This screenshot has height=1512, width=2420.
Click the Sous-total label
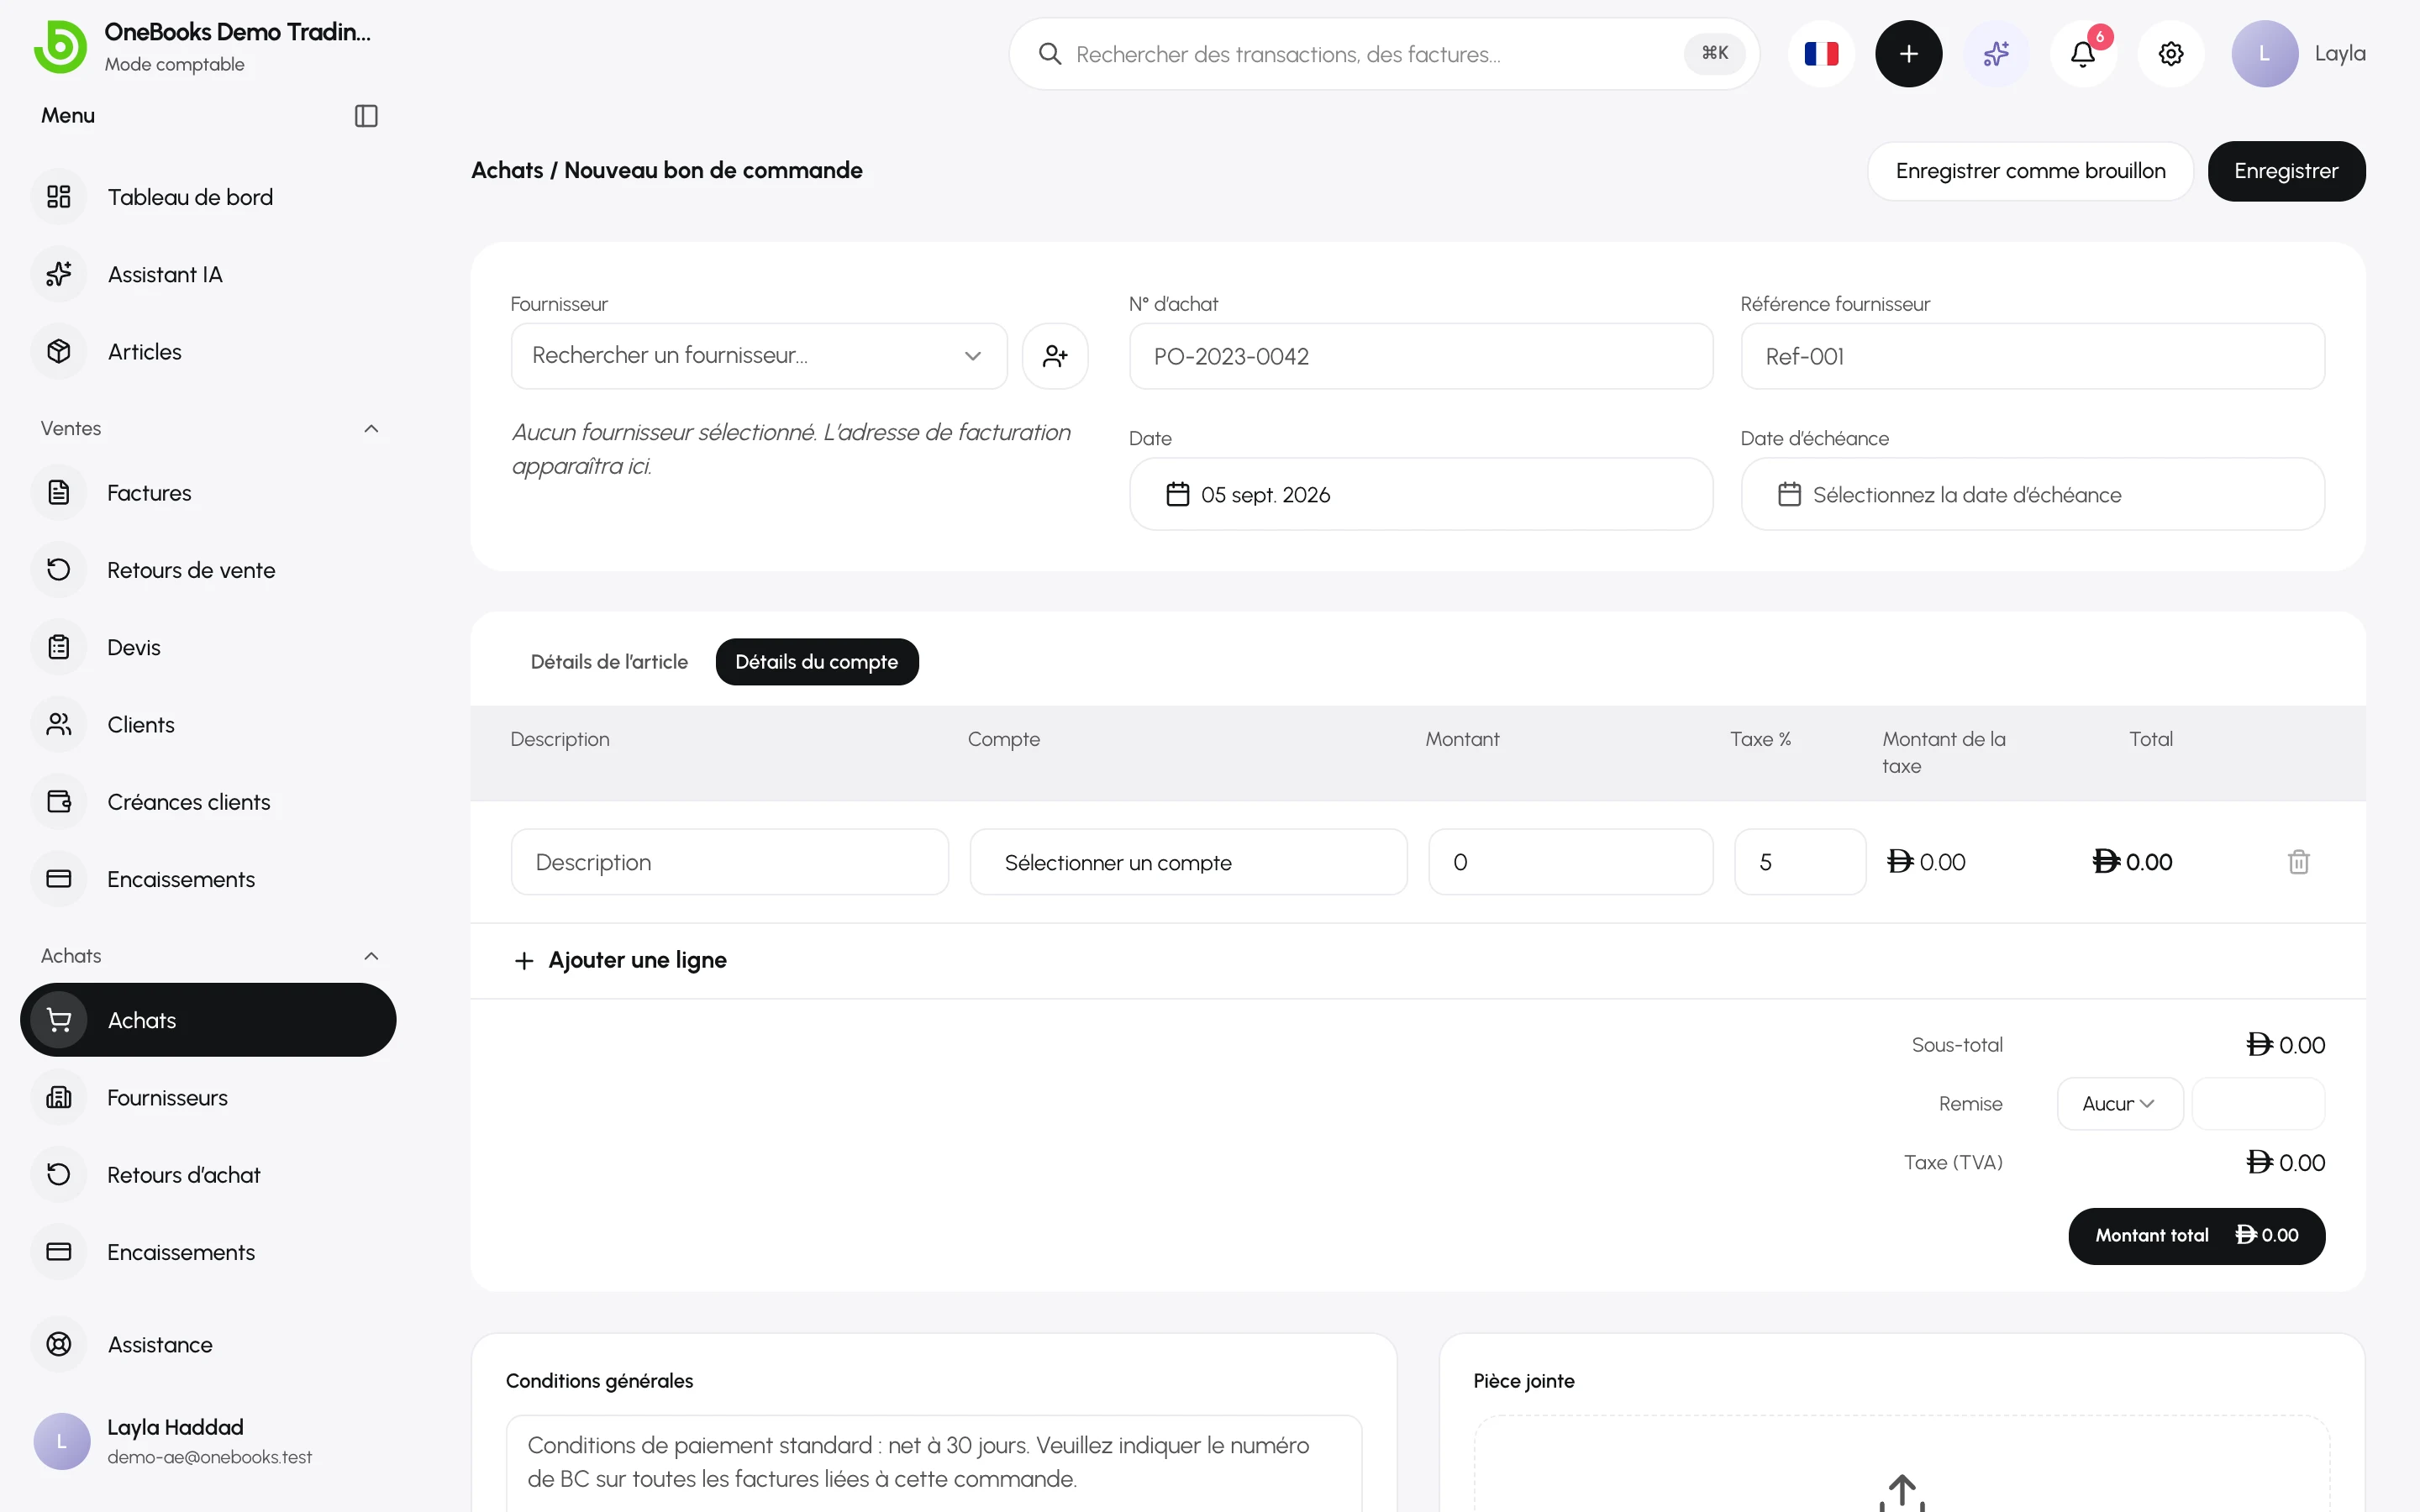click(x=1957, y=1045)
